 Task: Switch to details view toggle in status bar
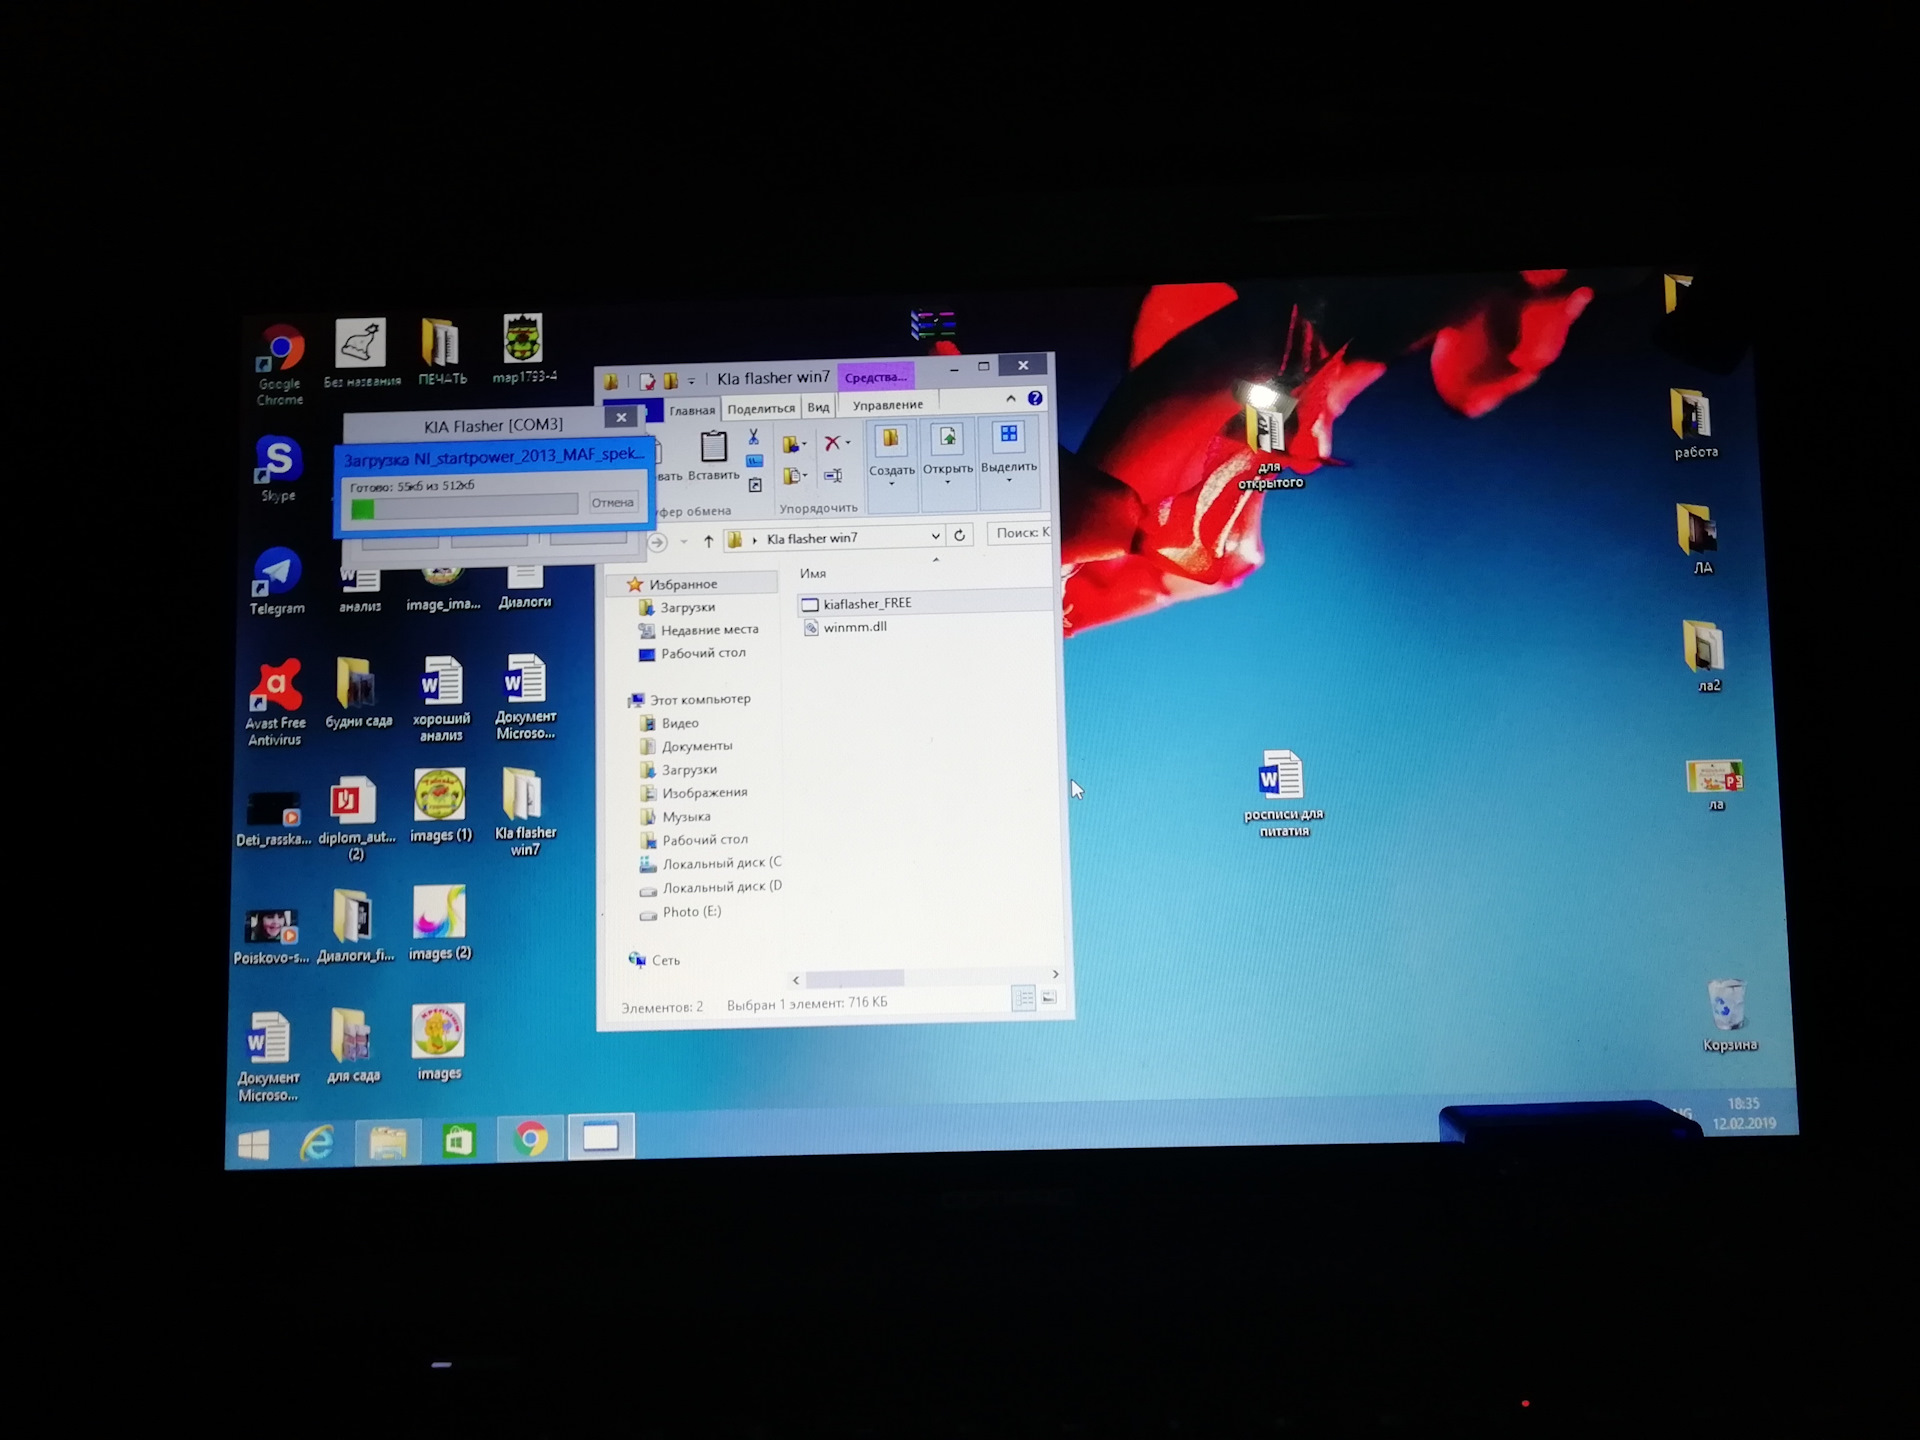click(1023, 998)
